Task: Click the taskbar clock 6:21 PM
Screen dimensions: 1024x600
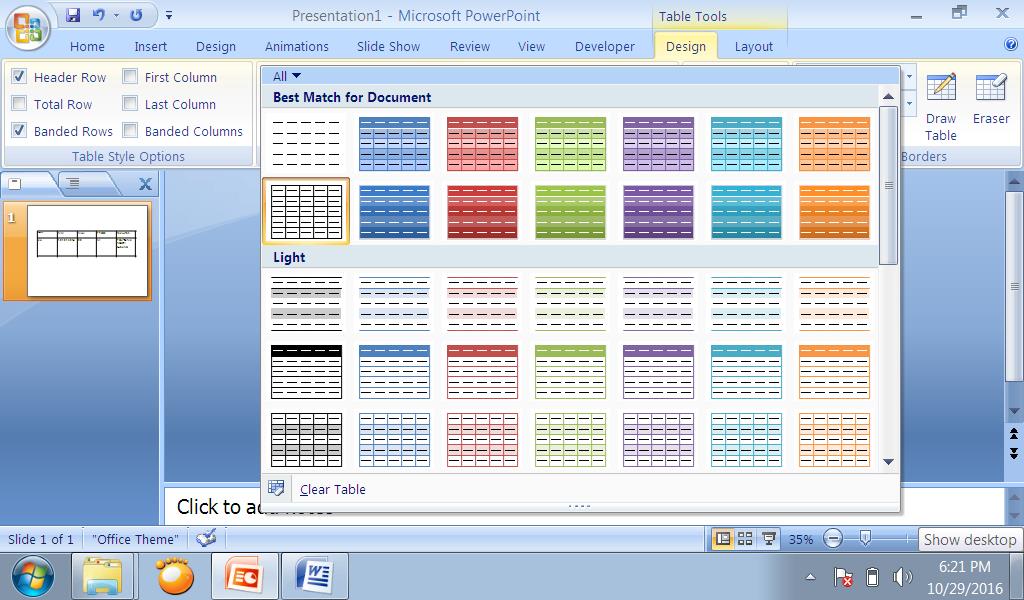Action: 965,567
